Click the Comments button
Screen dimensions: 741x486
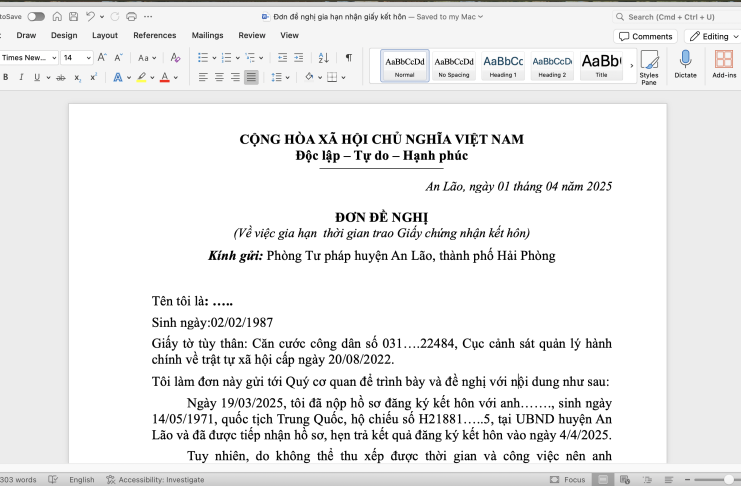[646, 36]
